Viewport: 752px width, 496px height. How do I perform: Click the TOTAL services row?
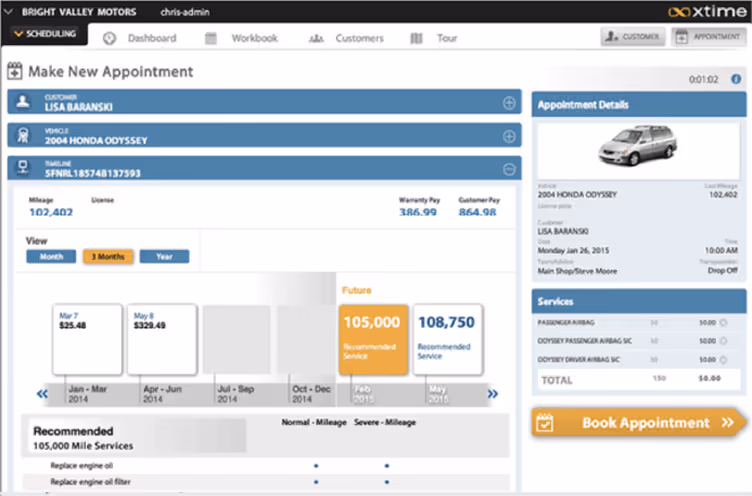tap(638, 380)
